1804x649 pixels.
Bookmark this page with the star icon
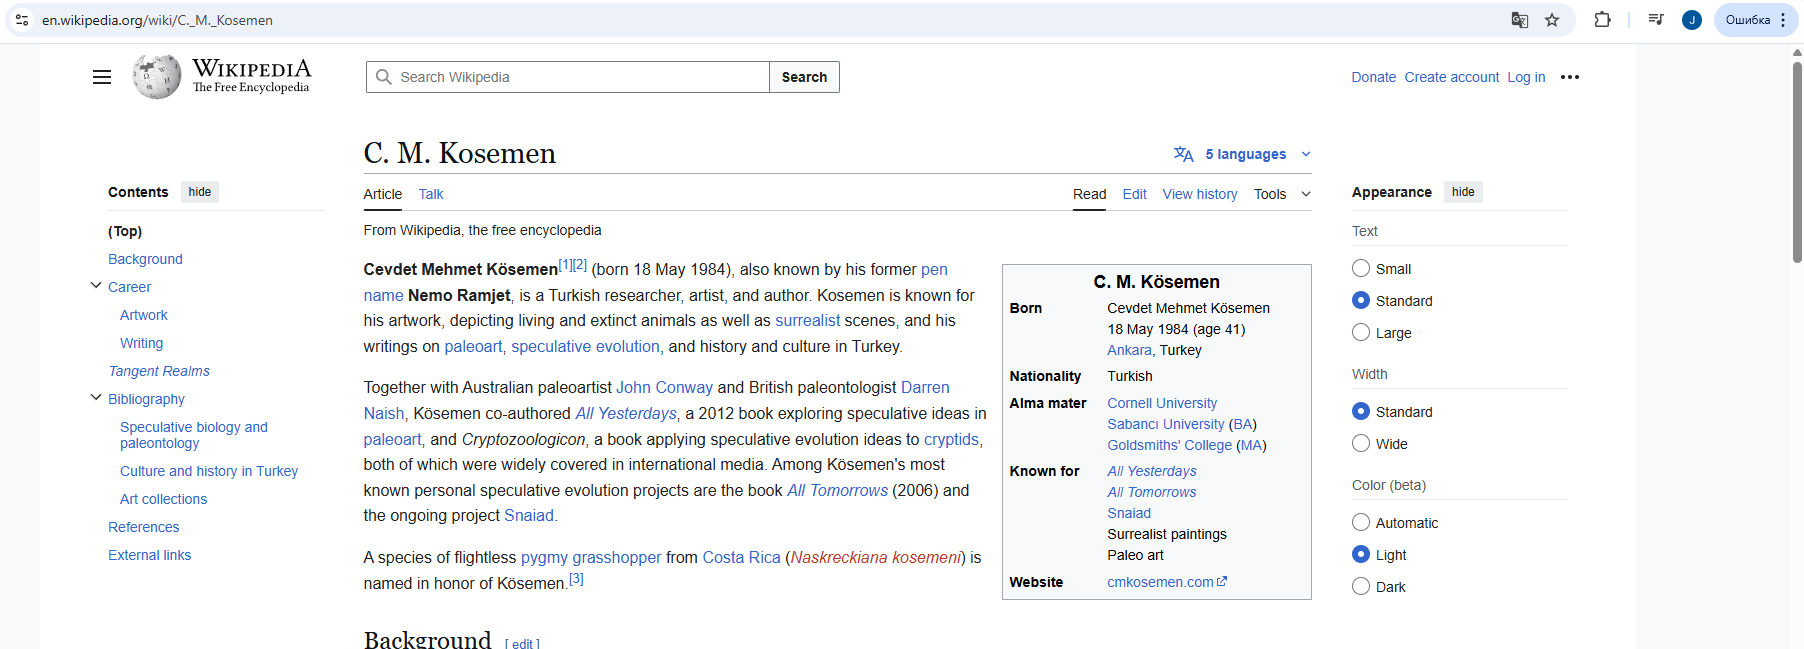point(1552,20)
